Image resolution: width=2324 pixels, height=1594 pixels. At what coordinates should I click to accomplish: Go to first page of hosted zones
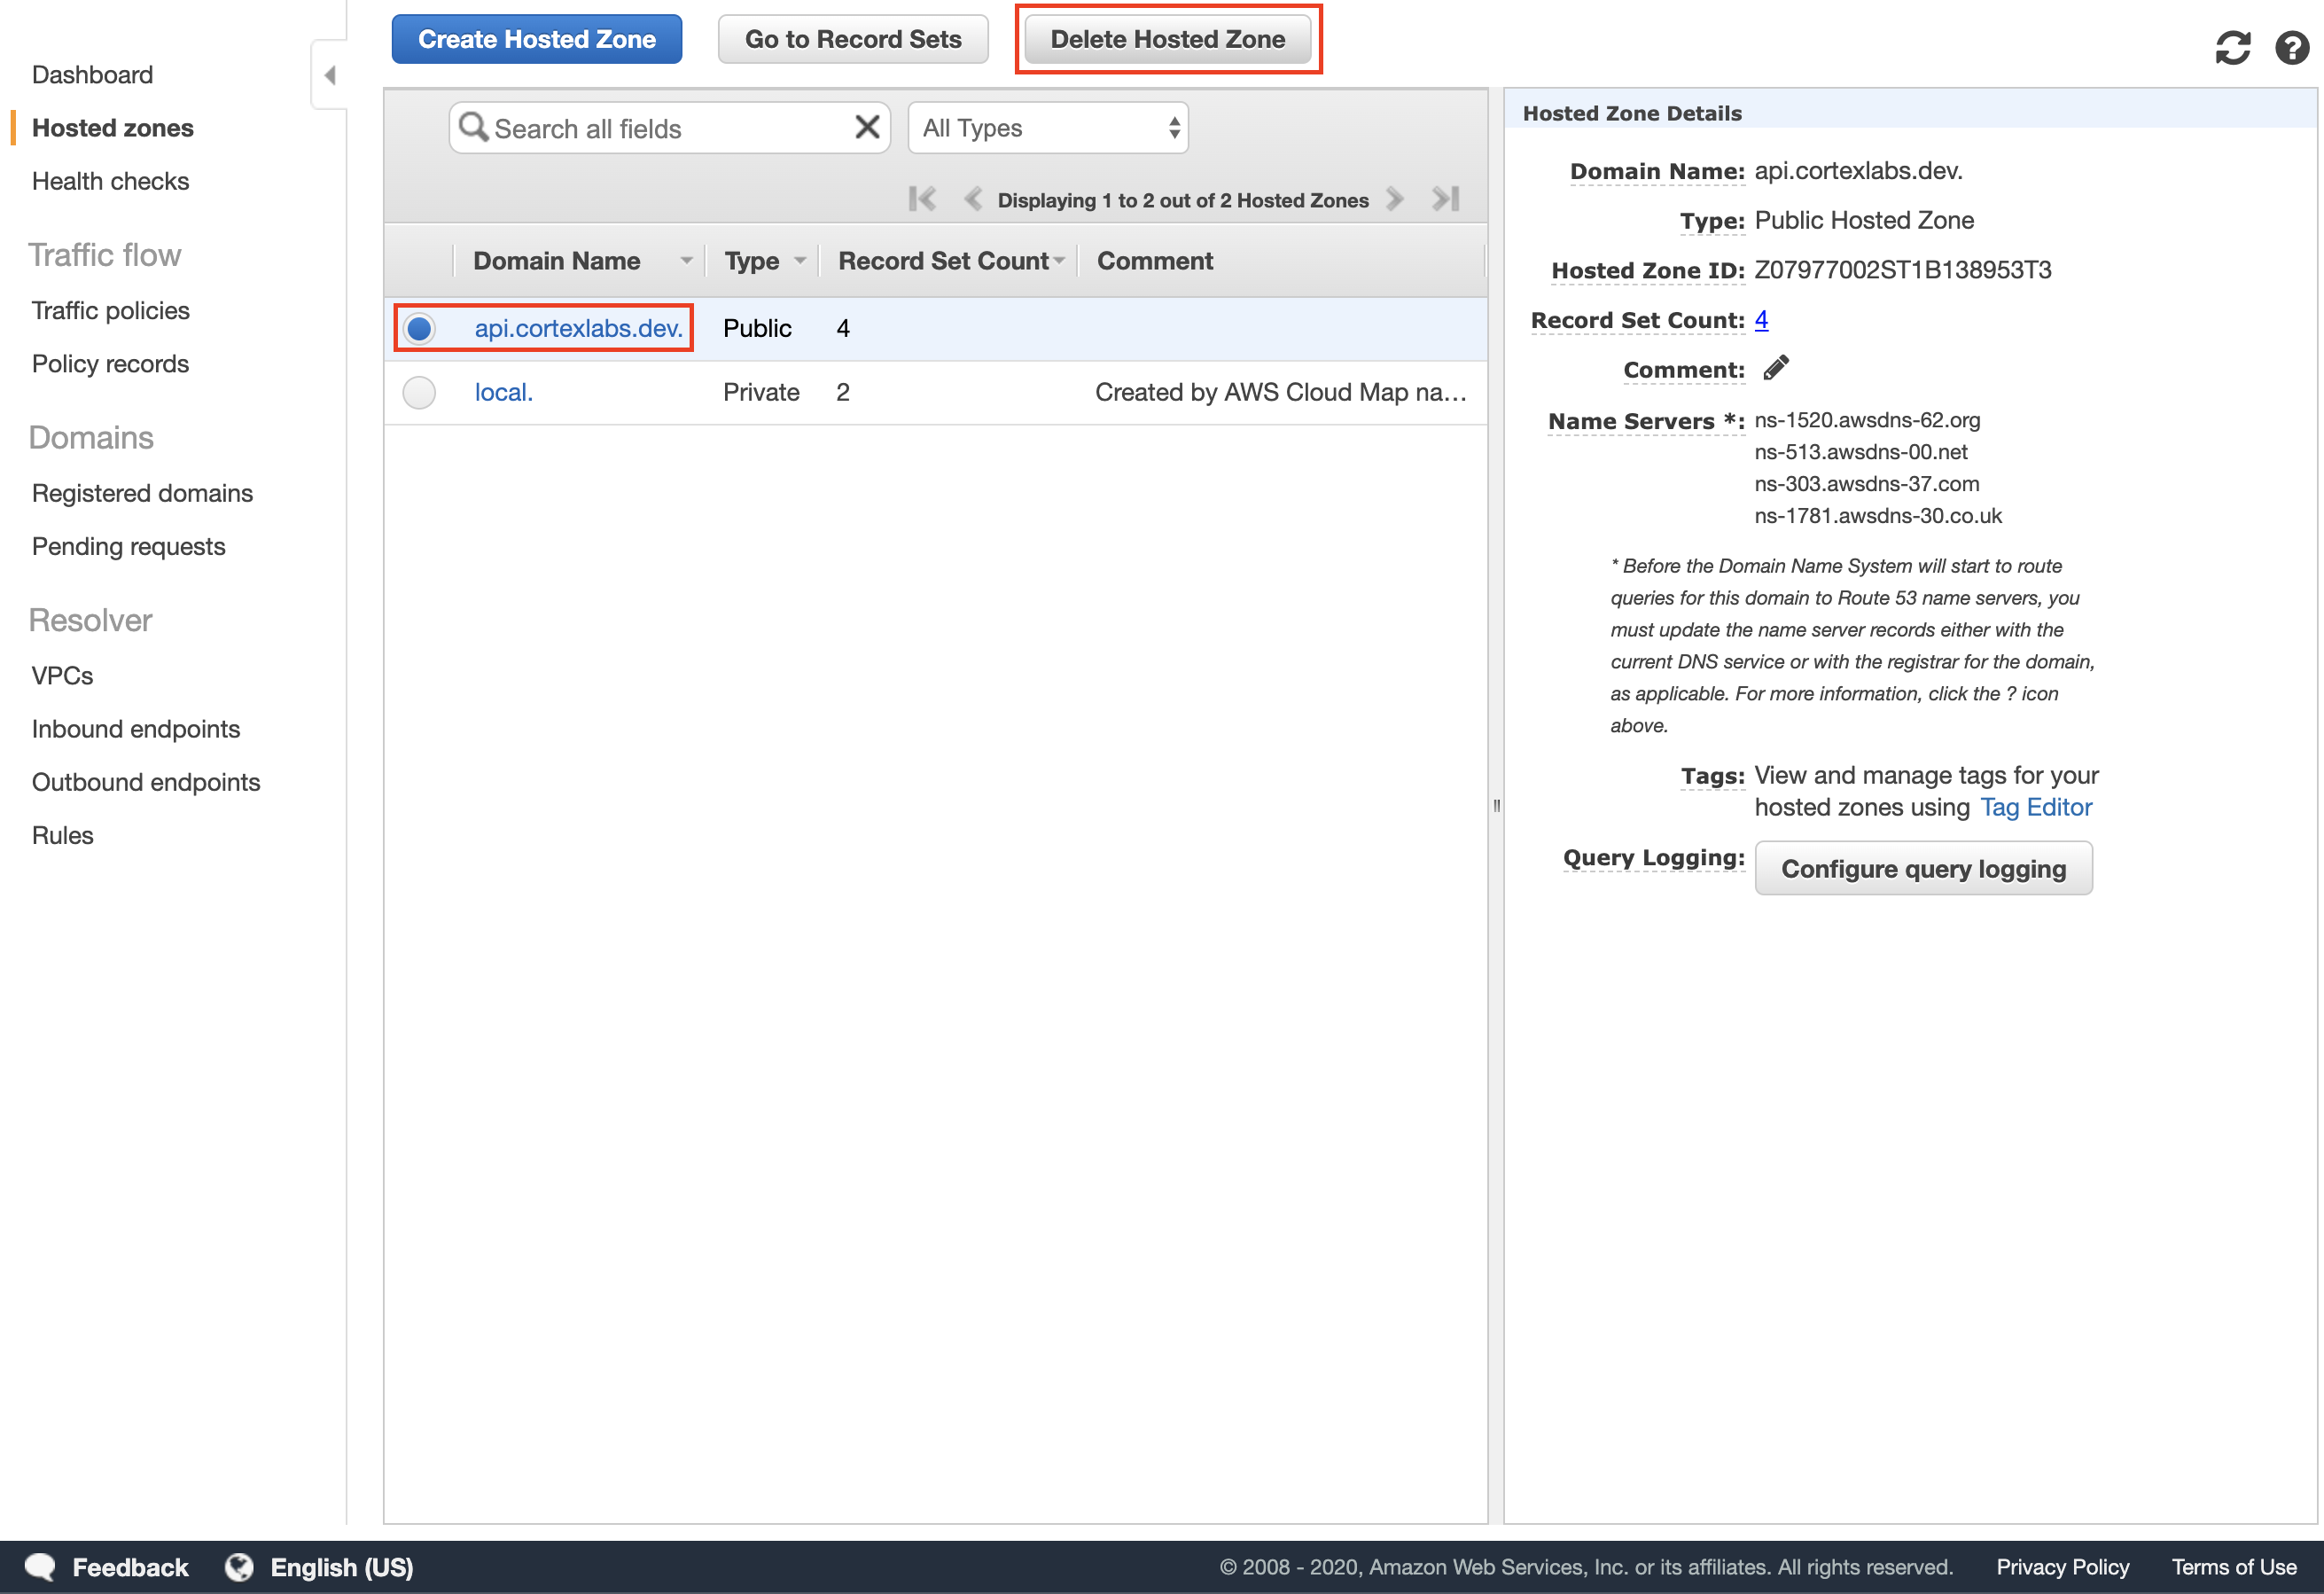(922, 199)
